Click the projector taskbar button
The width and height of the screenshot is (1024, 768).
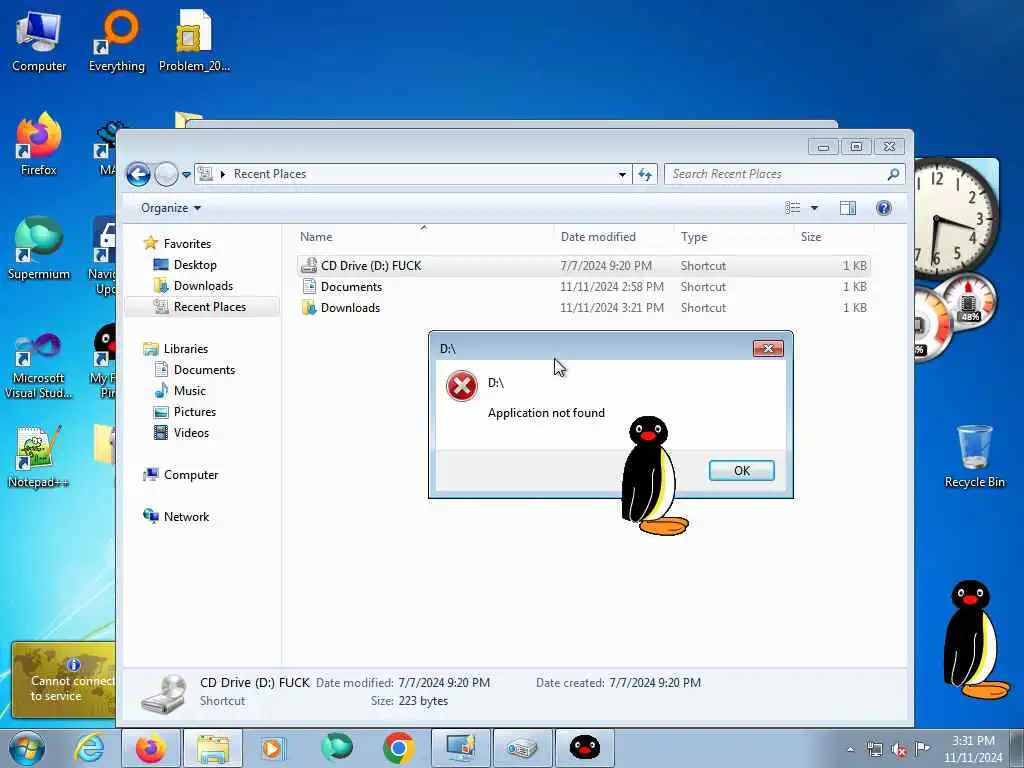(522, 748)
